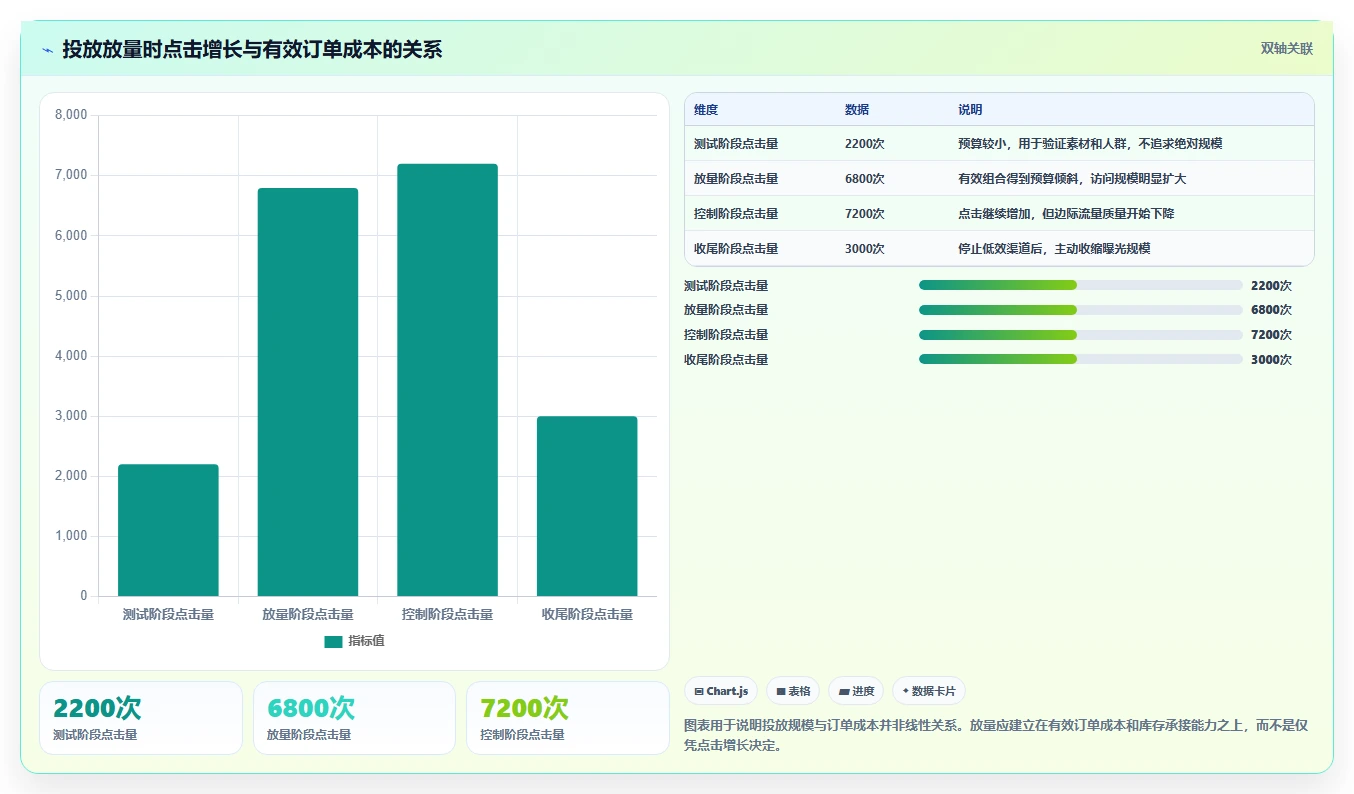Click the table cell 收尾阶段点击量
The width and height of the screenshot is (1354, 794).
[736, 249]
